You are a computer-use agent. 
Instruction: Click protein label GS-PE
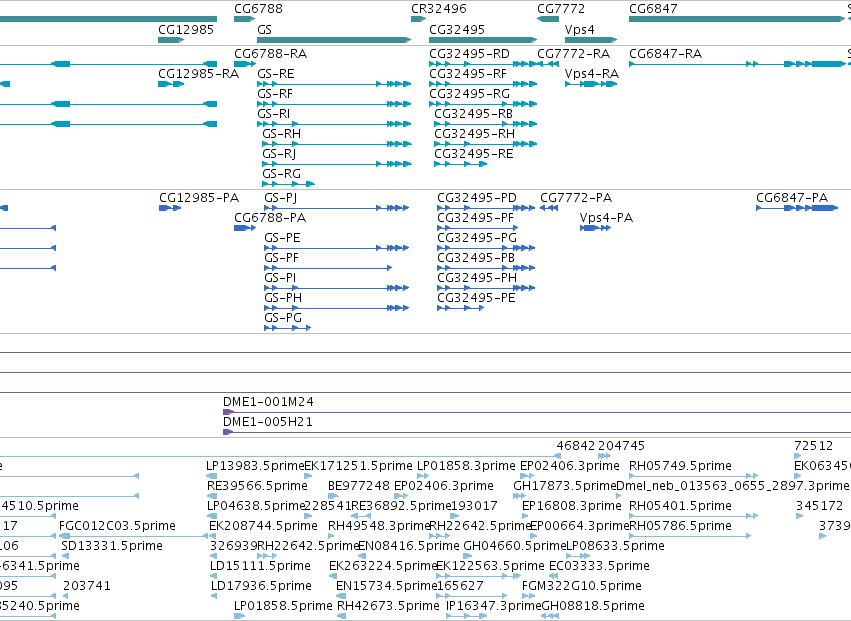(x=282, y=238)
